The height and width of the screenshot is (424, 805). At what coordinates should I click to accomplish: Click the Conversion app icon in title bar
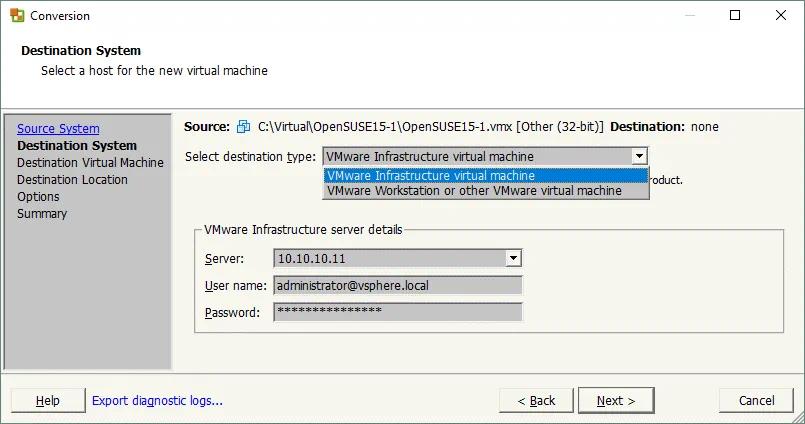pyautogui.click(x=17, y=15)
